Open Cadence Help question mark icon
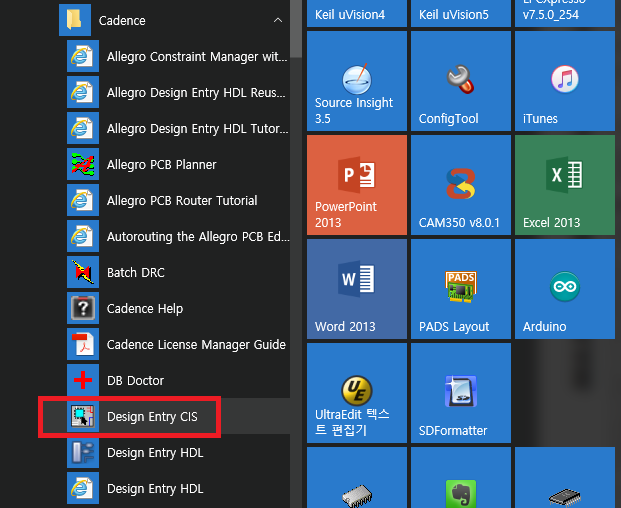This screenshot has width=621, height=508. tap(83, 308)
